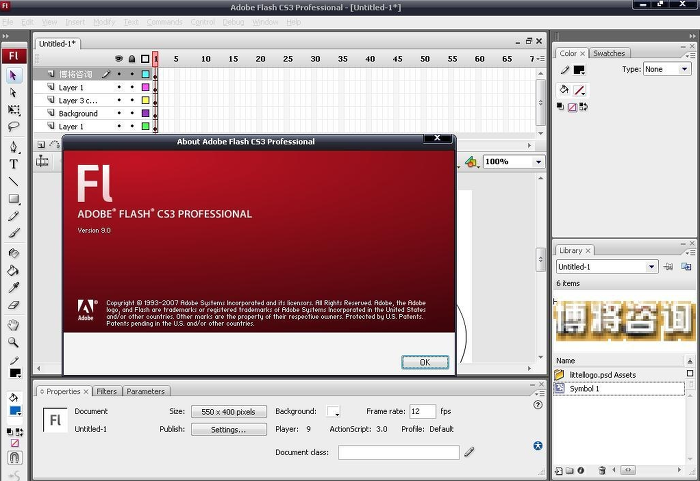
Task: Open the stage zoom 100% dropdown
Action: pos(514,162)
